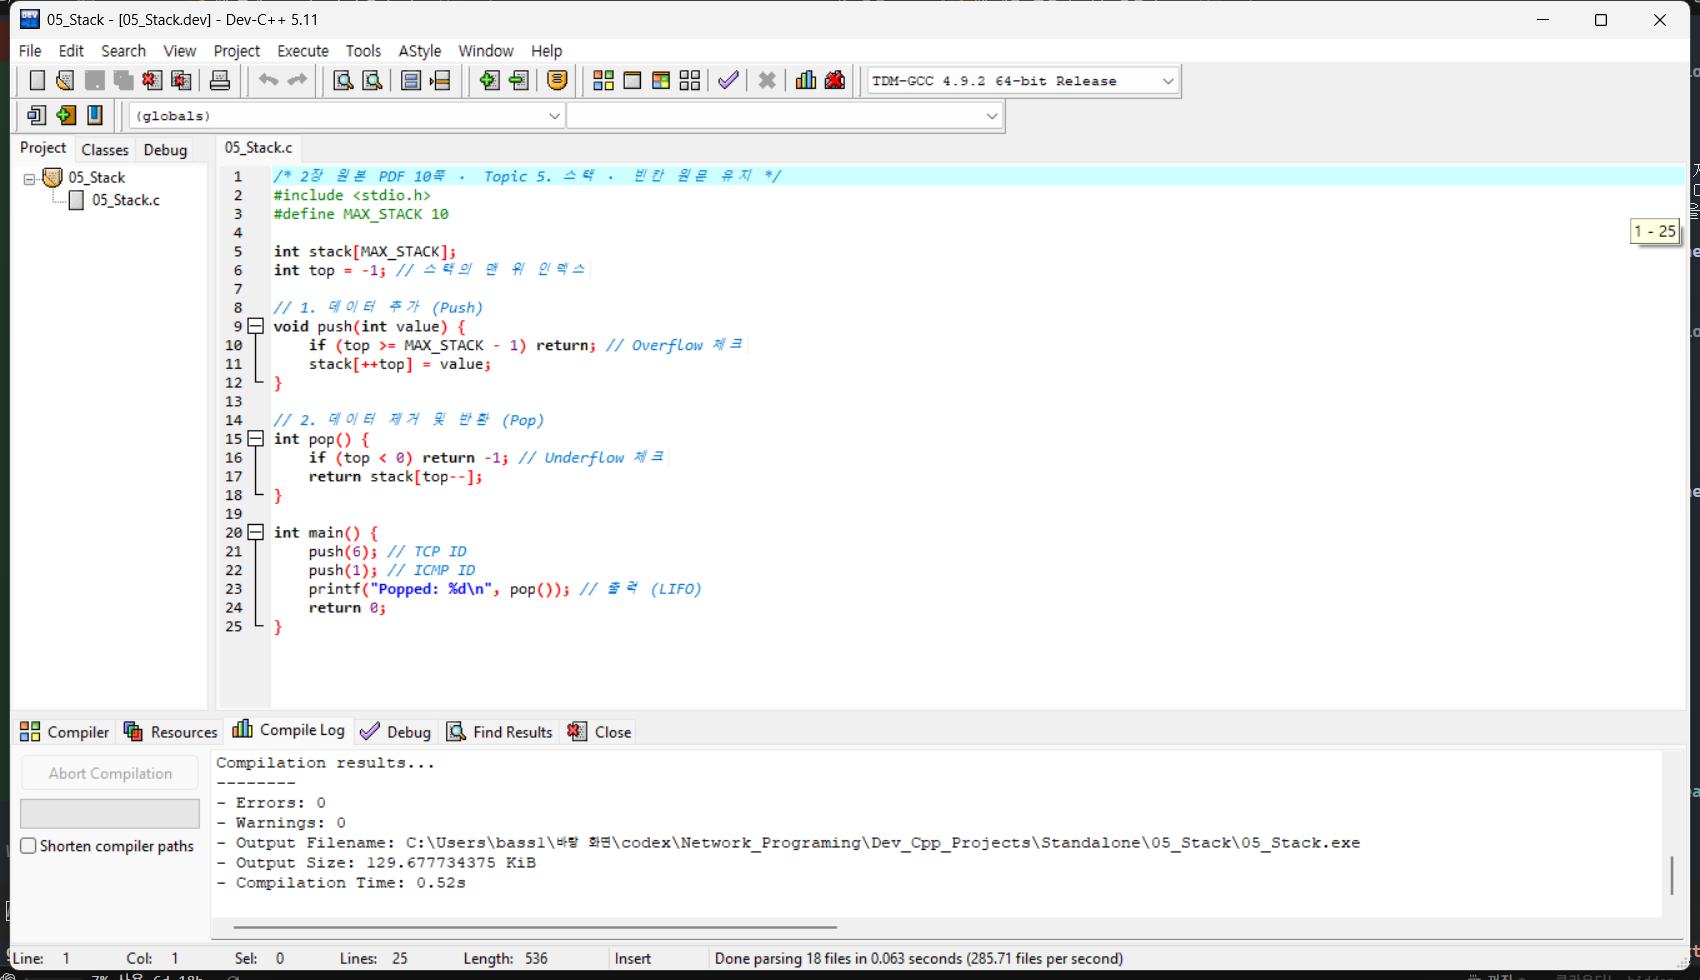Collapse the pop function fold marker

pyautogui.click(x=256, y=439)
